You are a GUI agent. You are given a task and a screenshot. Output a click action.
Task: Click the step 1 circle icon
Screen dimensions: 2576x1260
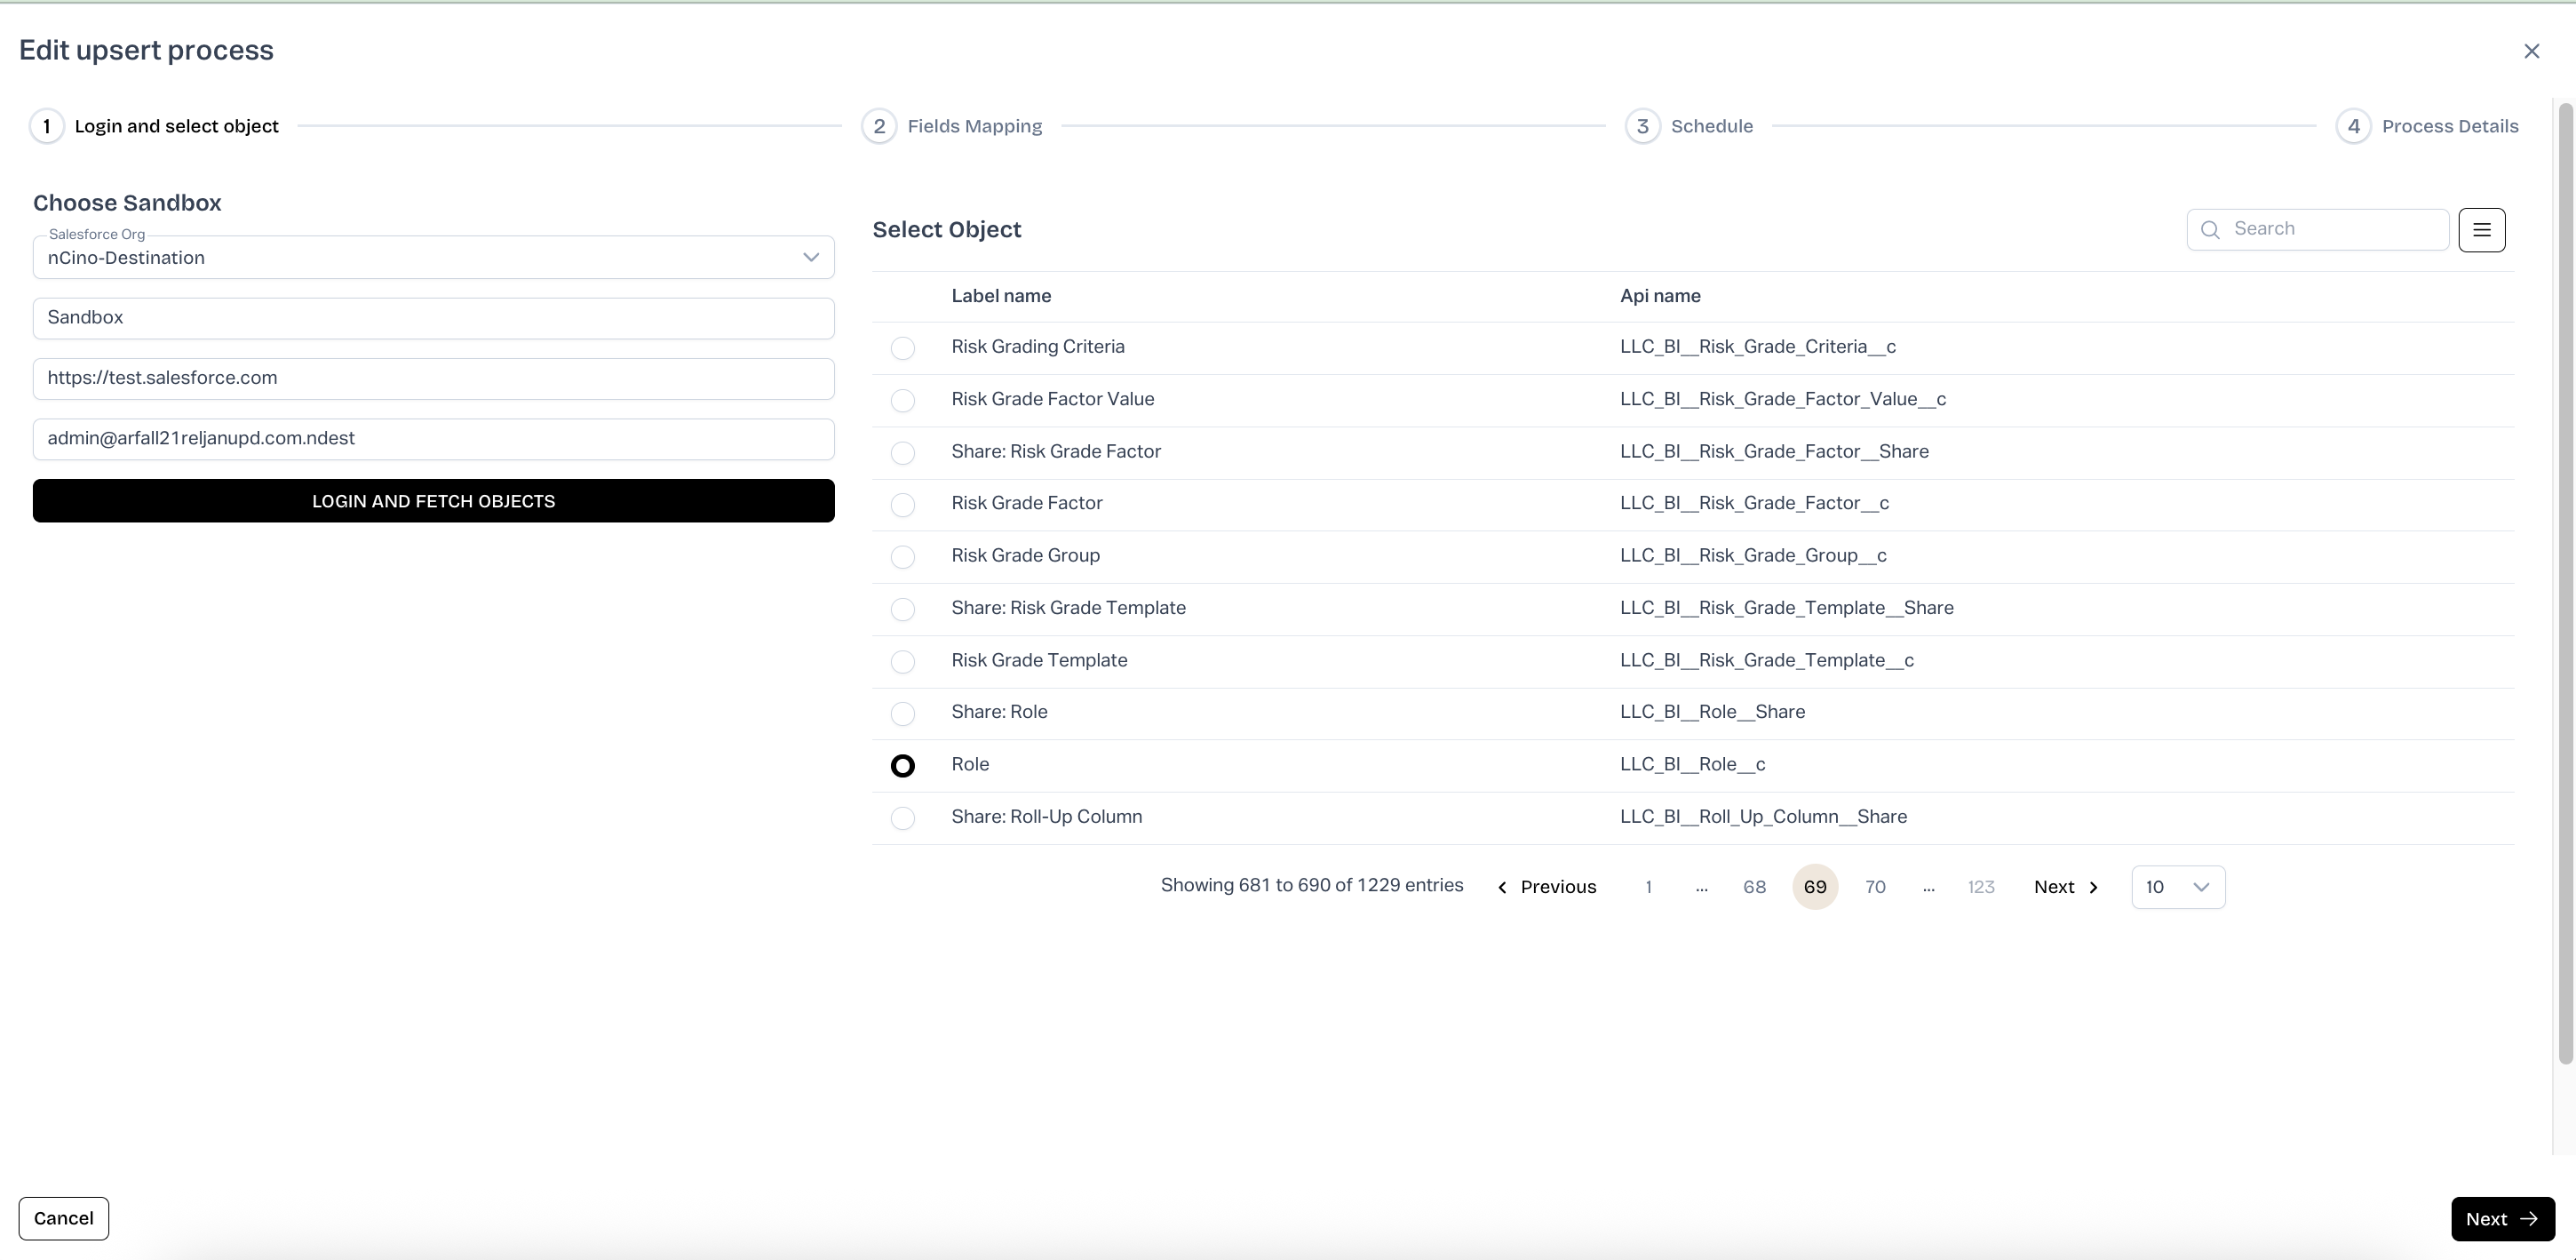pos(47,127)
